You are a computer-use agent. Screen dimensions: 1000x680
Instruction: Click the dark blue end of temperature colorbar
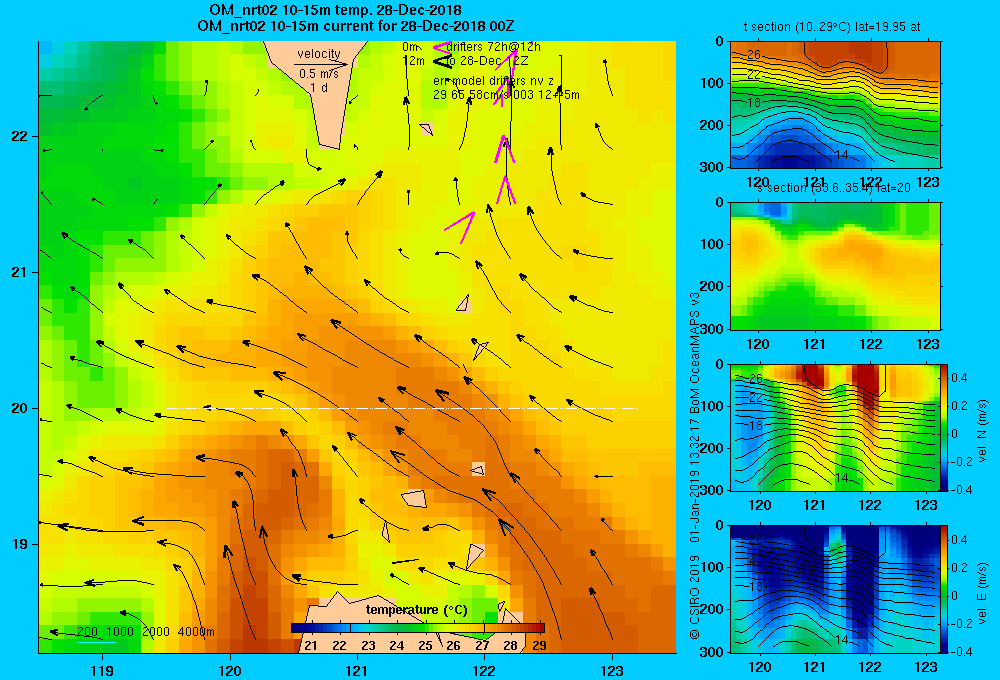(x=297, y=628)
